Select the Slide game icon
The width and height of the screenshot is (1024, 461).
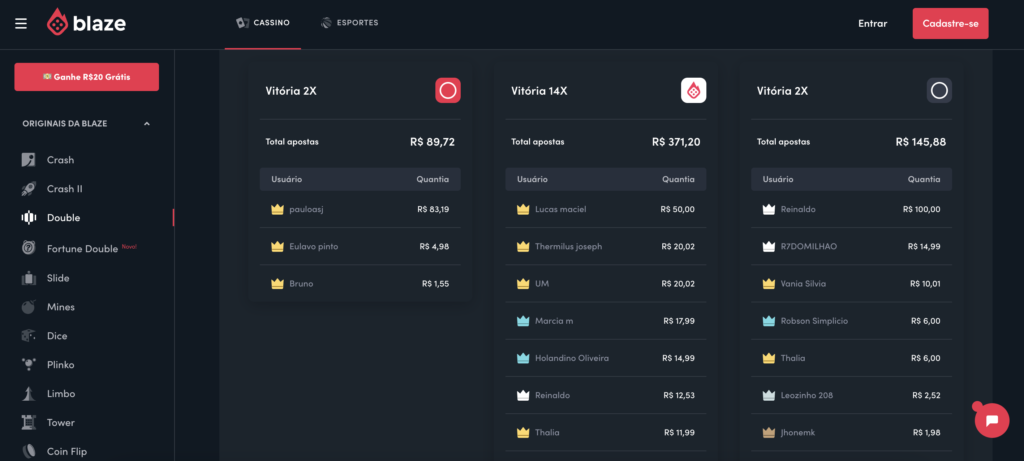[29, 278]
